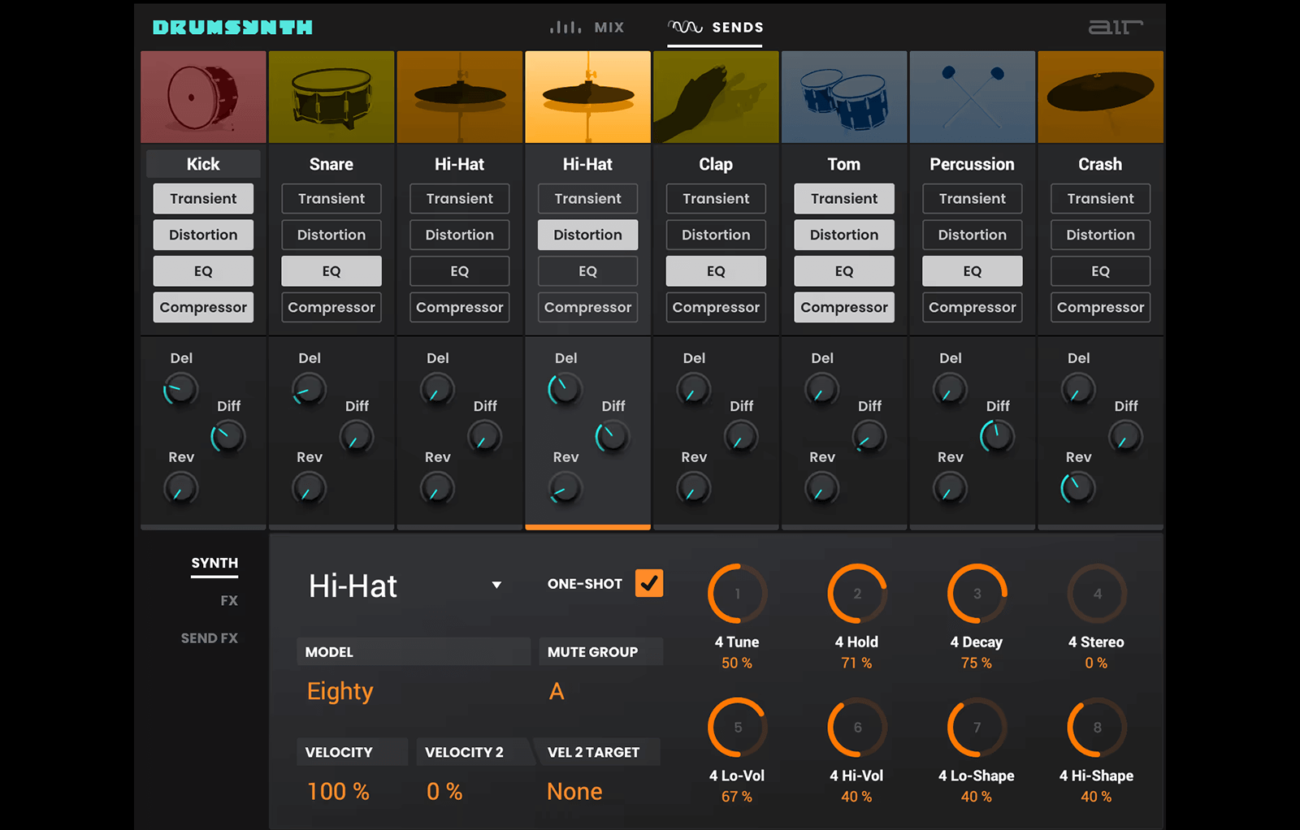Open the MUTE GROUP selector A

point(556,691)
